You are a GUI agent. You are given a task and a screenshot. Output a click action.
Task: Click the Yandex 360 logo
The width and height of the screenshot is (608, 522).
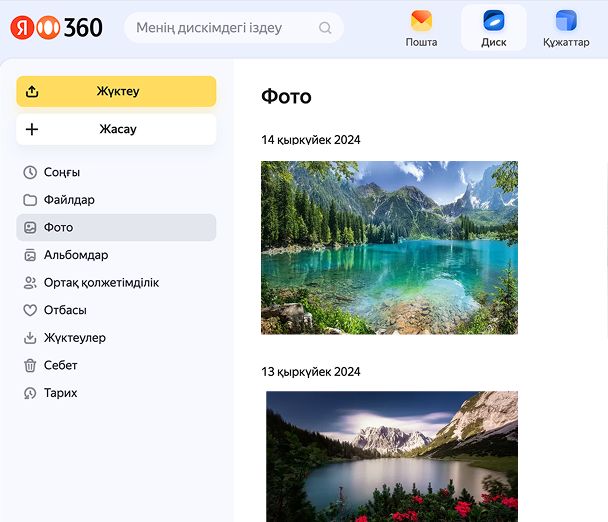[57, 27]
